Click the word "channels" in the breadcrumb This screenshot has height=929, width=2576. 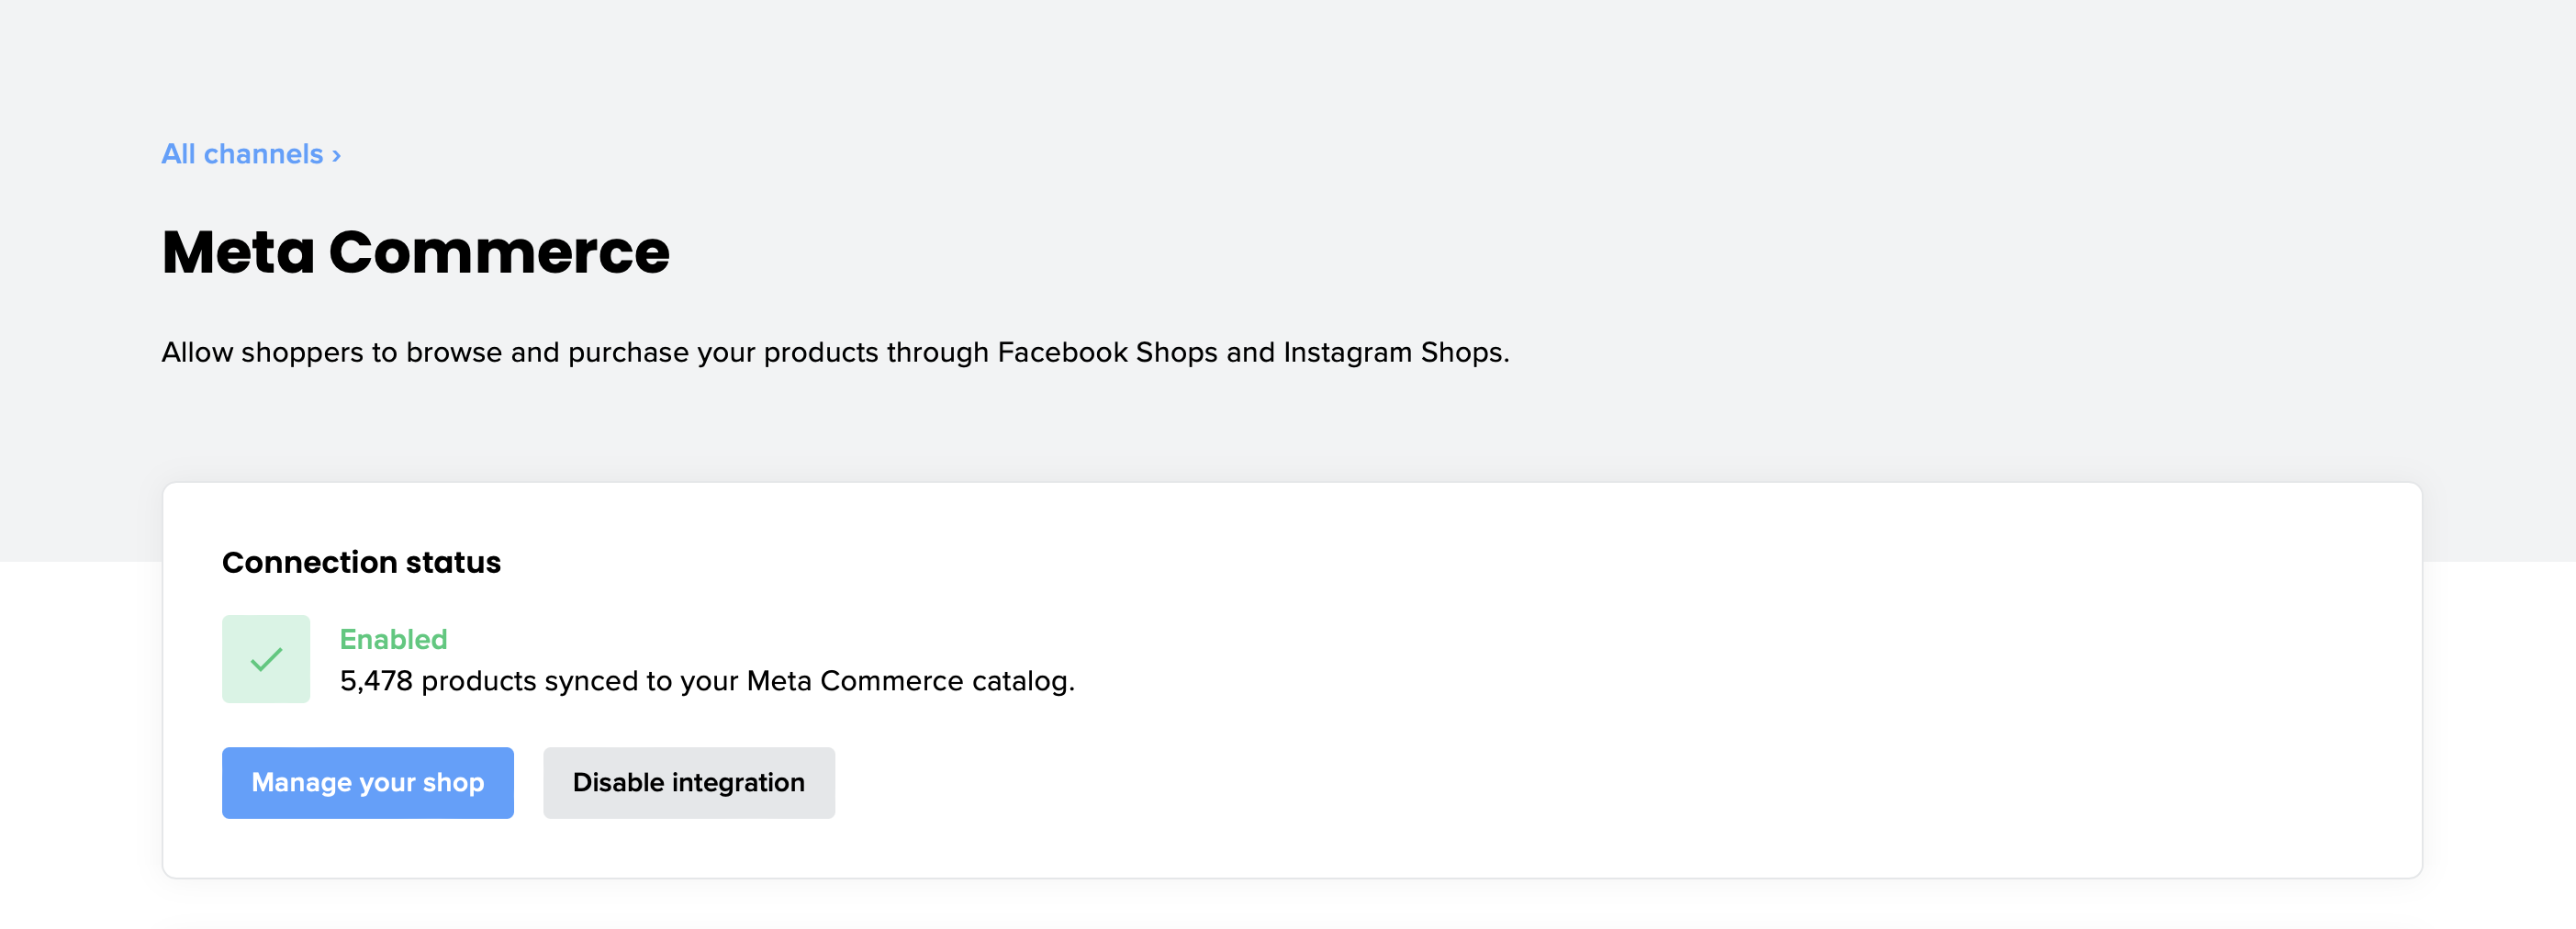[x=263, y=154]
